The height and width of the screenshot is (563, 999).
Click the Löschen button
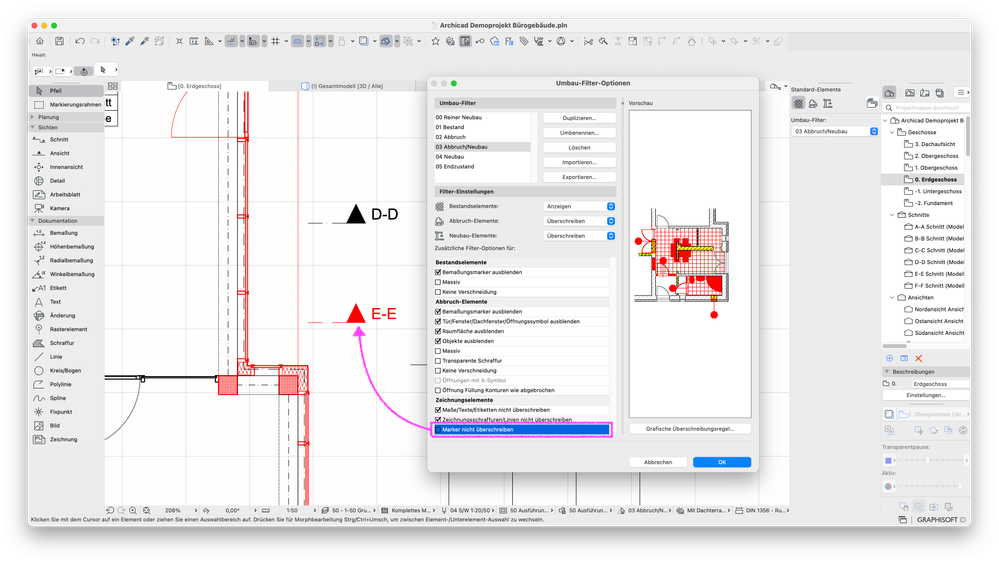pyautogui.click(x=579, y=148)
